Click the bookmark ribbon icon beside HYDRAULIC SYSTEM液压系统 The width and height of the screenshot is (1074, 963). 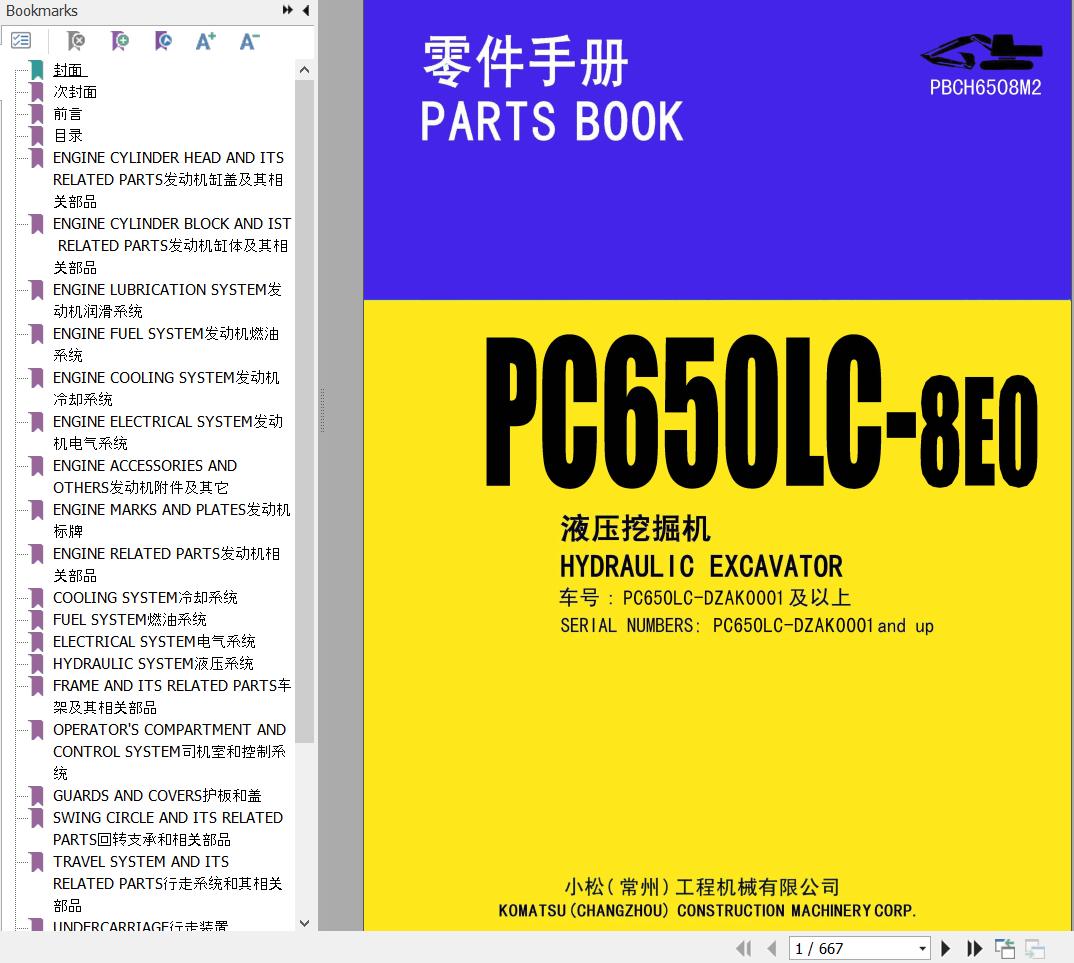tap(36, 663)
